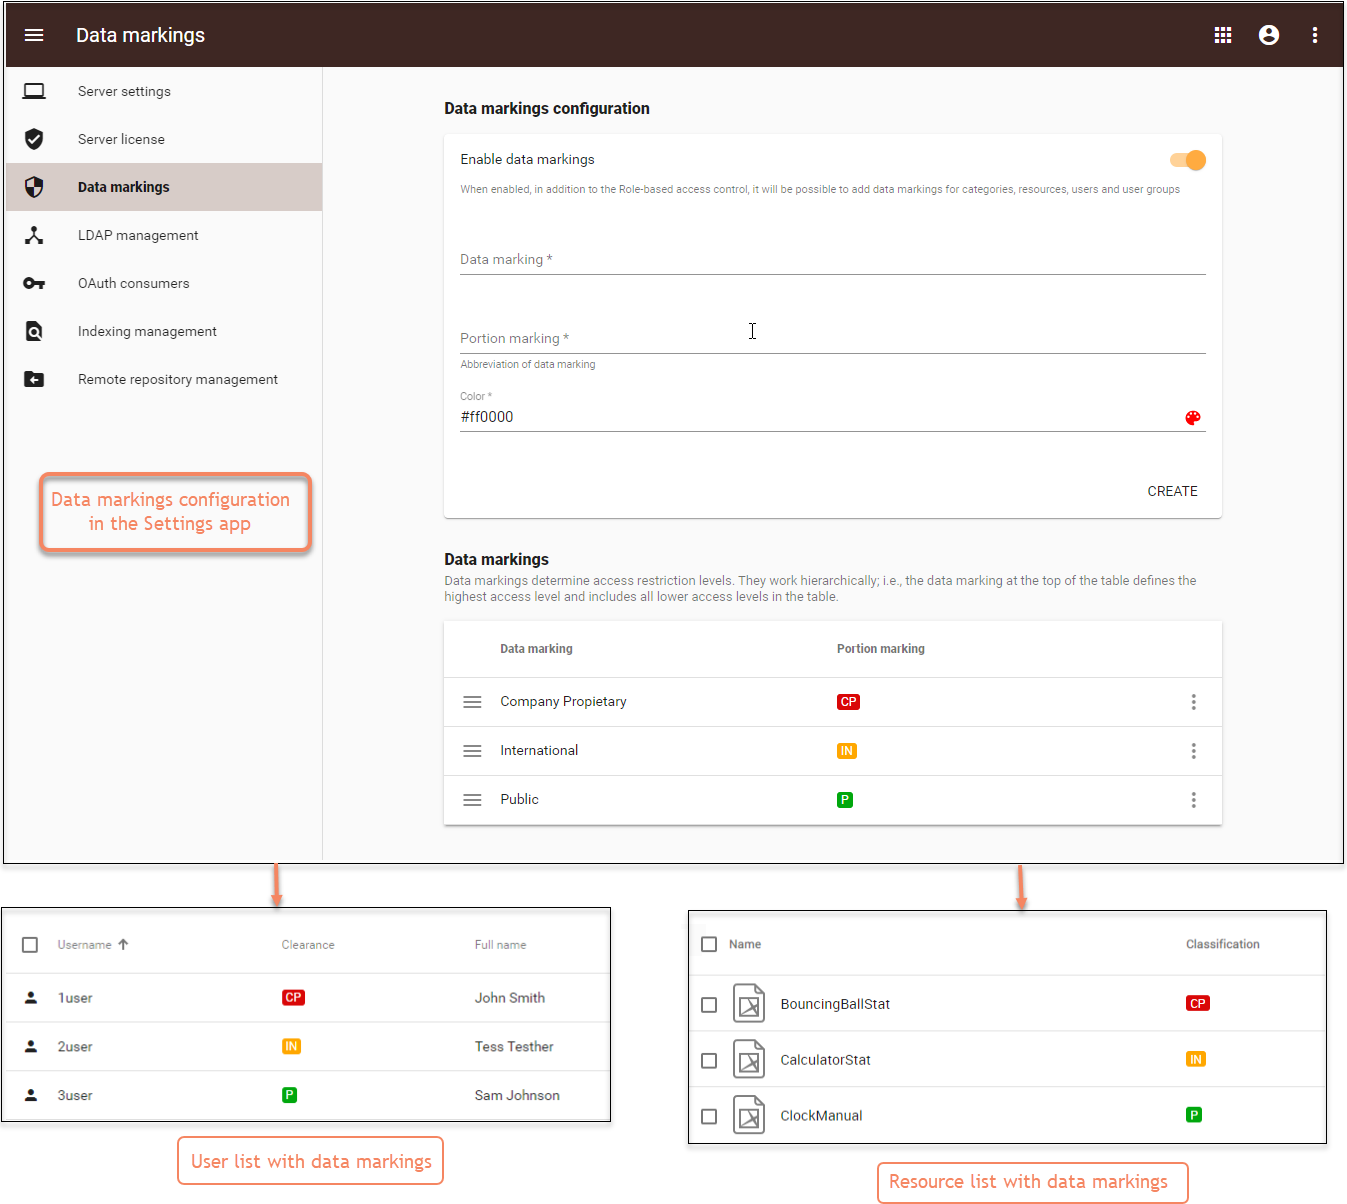Go to Server settings in sidebar

pyautogui.click(x=124, y=91)
